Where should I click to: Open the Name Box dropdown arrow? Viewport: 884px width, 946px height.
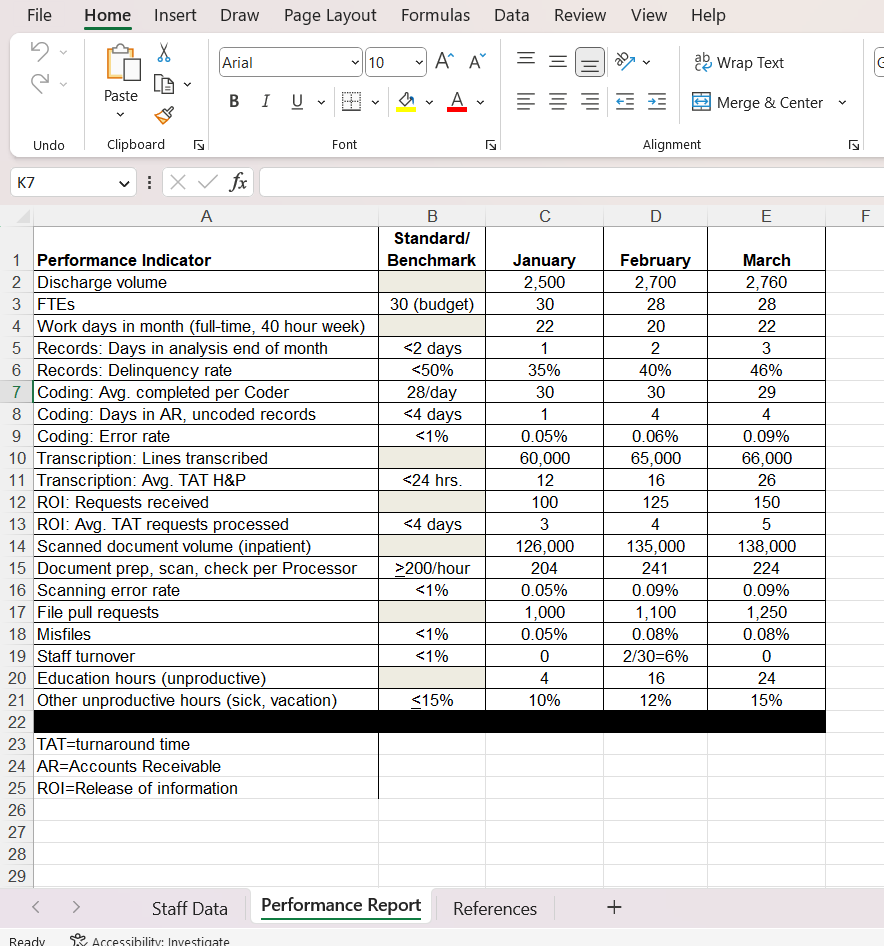[124, 183]
